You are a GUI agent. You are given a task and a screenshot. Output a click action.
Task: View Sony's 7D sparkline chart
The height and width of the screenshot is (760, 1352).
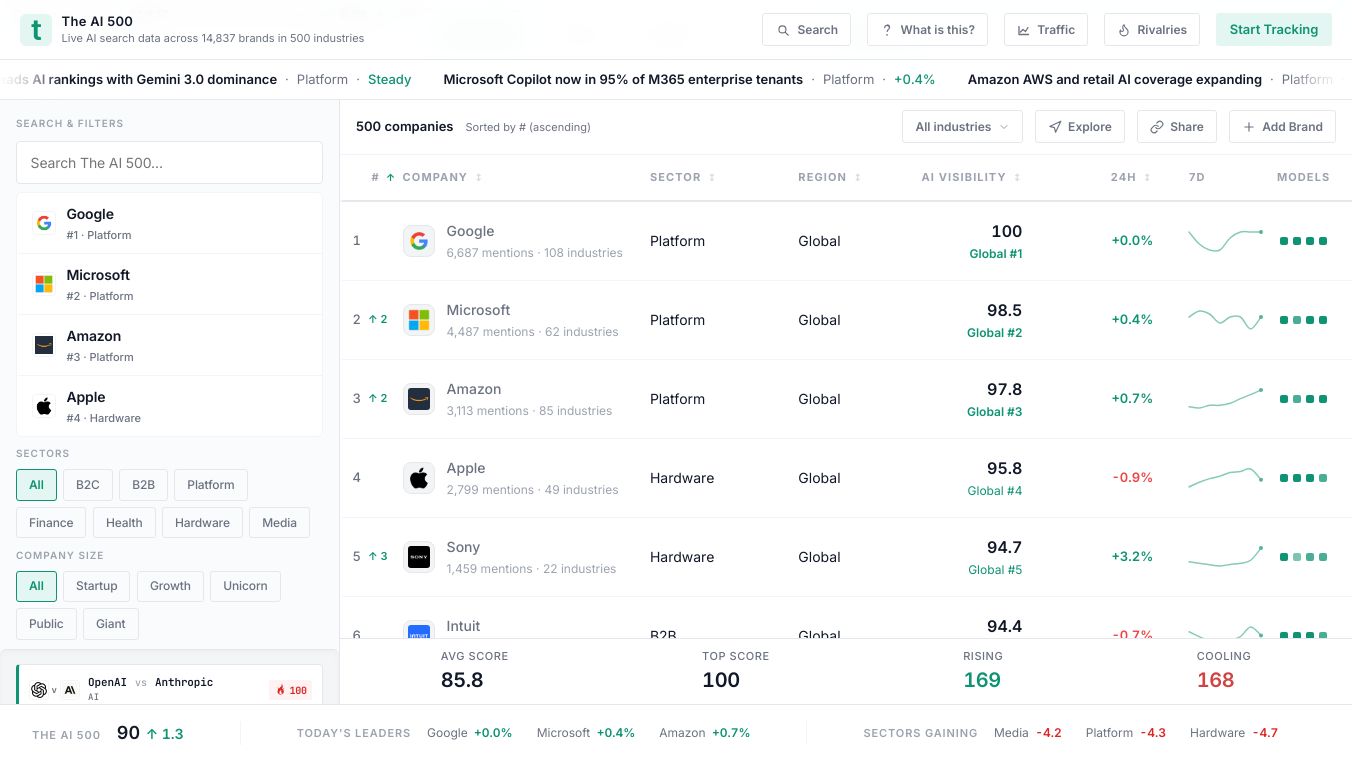tap(1225, 557)
